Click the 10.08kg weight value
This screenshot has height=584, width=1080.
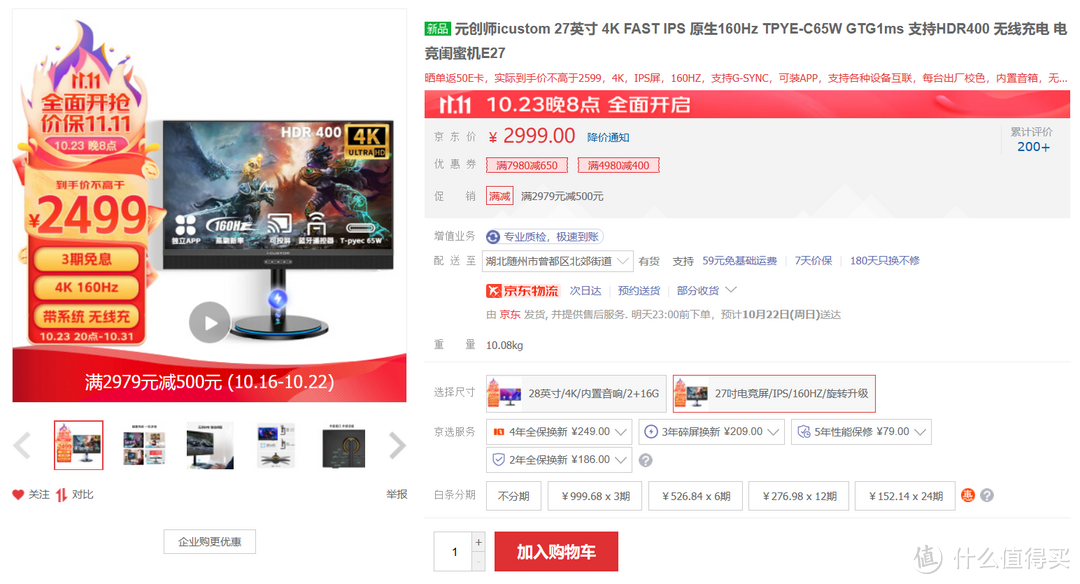505,345
